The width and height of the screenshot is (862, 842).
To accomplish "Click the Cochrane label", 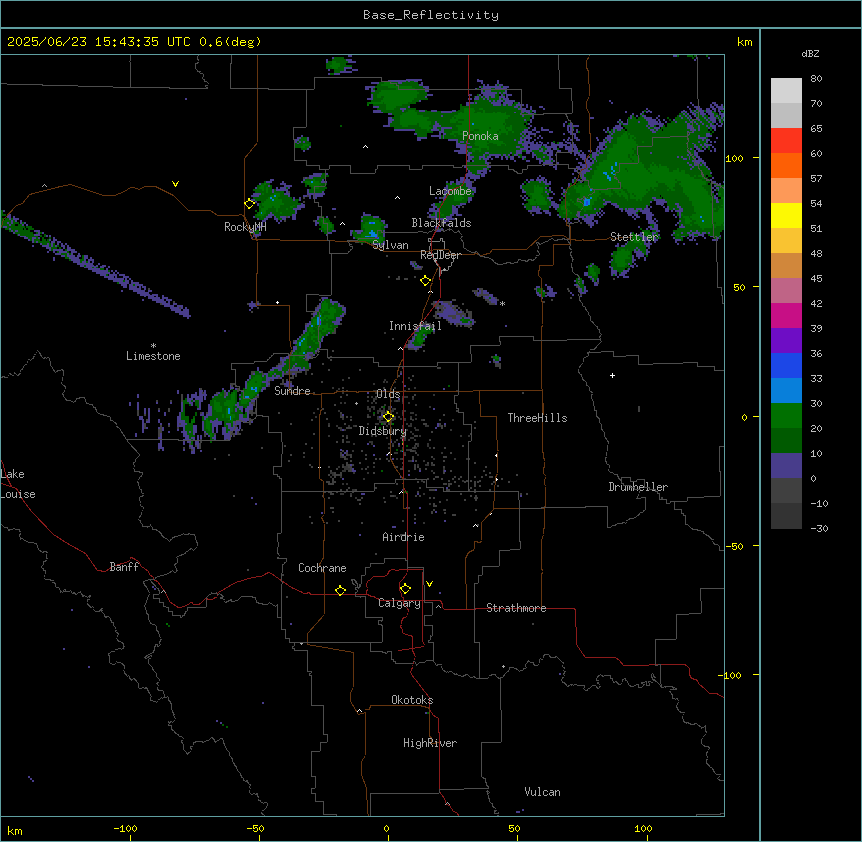I will coord(322,568).
